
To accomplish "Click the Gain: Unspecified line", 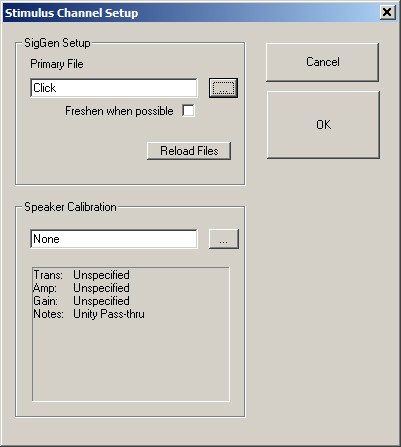I will pos(82,301).
